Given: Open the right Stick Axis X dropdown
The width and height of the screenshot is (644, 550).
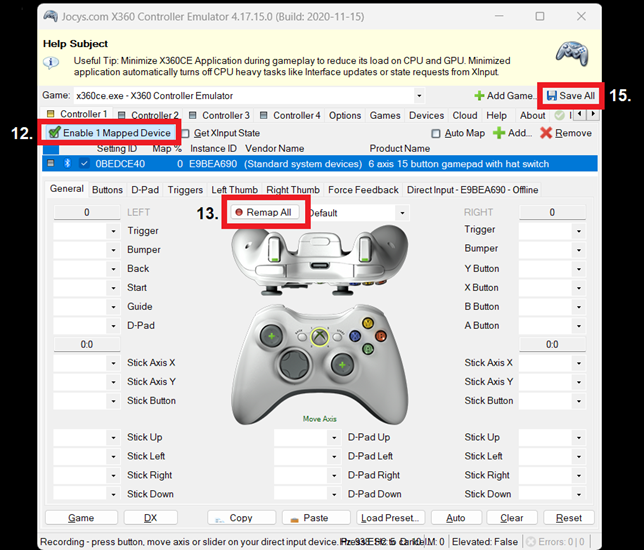Looking at the screenshot, I should point(579,363).
